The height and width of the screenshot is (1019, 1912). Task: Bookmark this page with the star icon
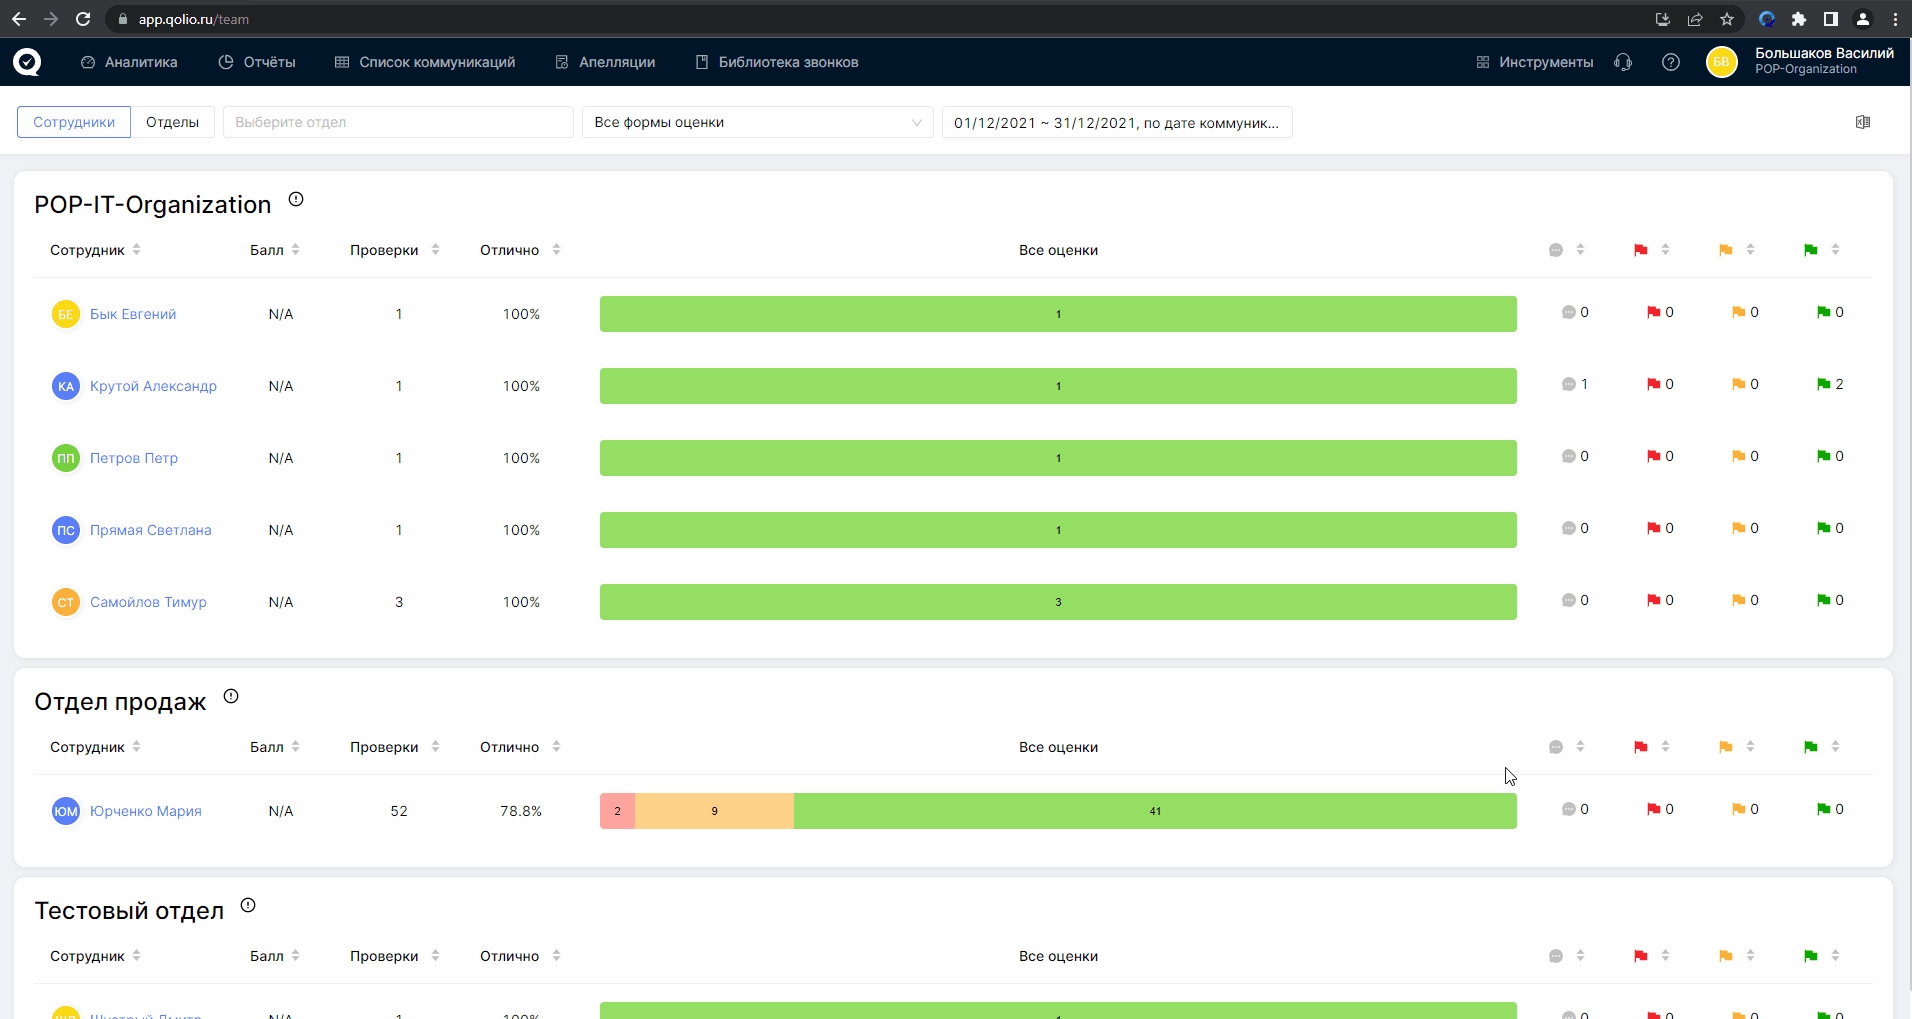pyautogui.click(x=1727, y=19)
